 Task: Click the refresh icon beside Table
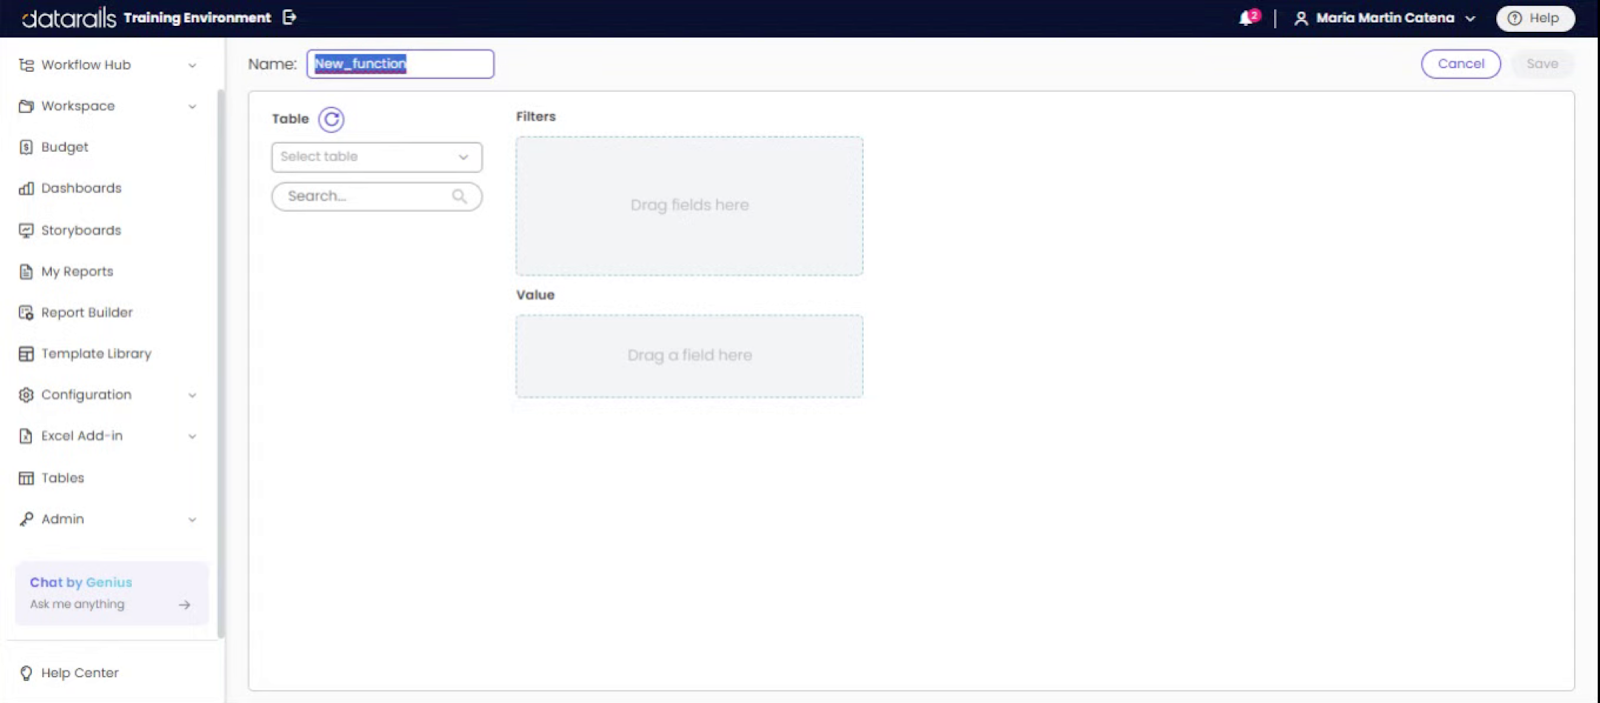[x=331, y=120]
